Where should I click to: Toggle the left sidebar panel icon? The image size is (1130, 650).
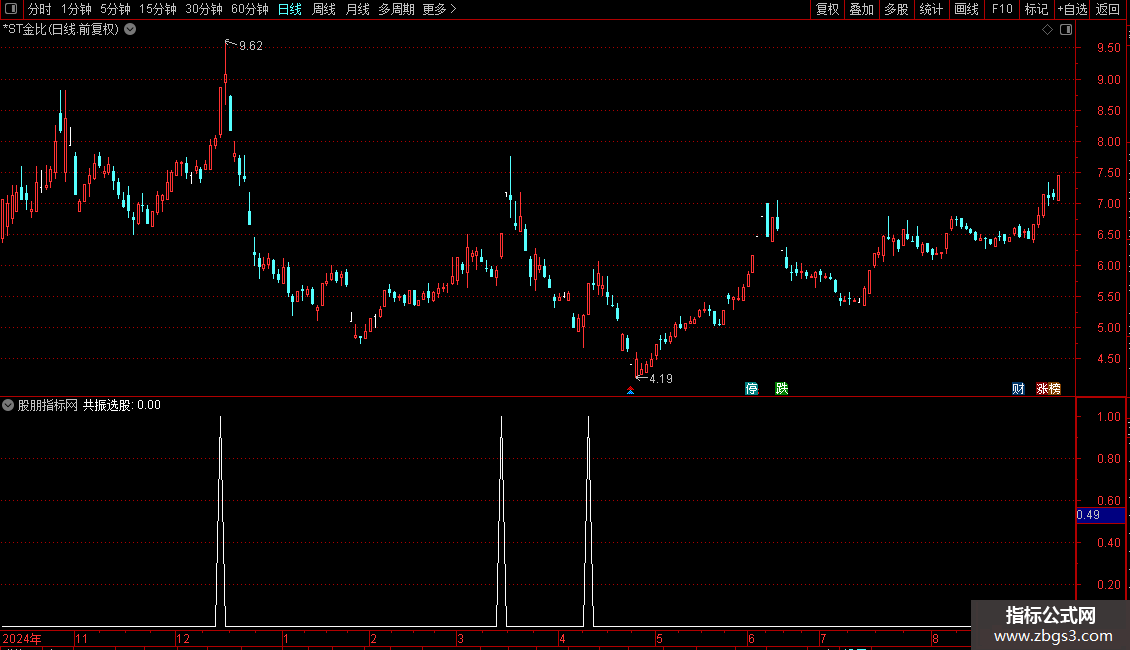point(11,9)
